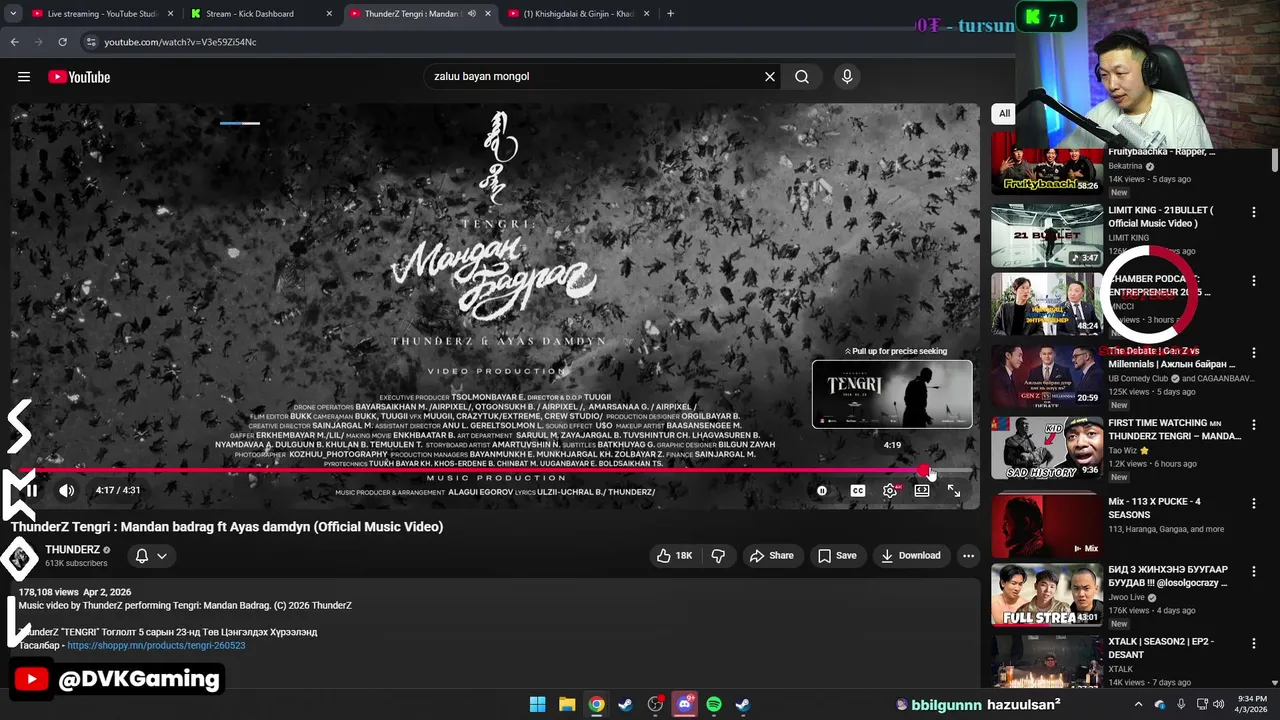
Task: Open the YouTube guide hamburger menu
Action: [24, 77]
